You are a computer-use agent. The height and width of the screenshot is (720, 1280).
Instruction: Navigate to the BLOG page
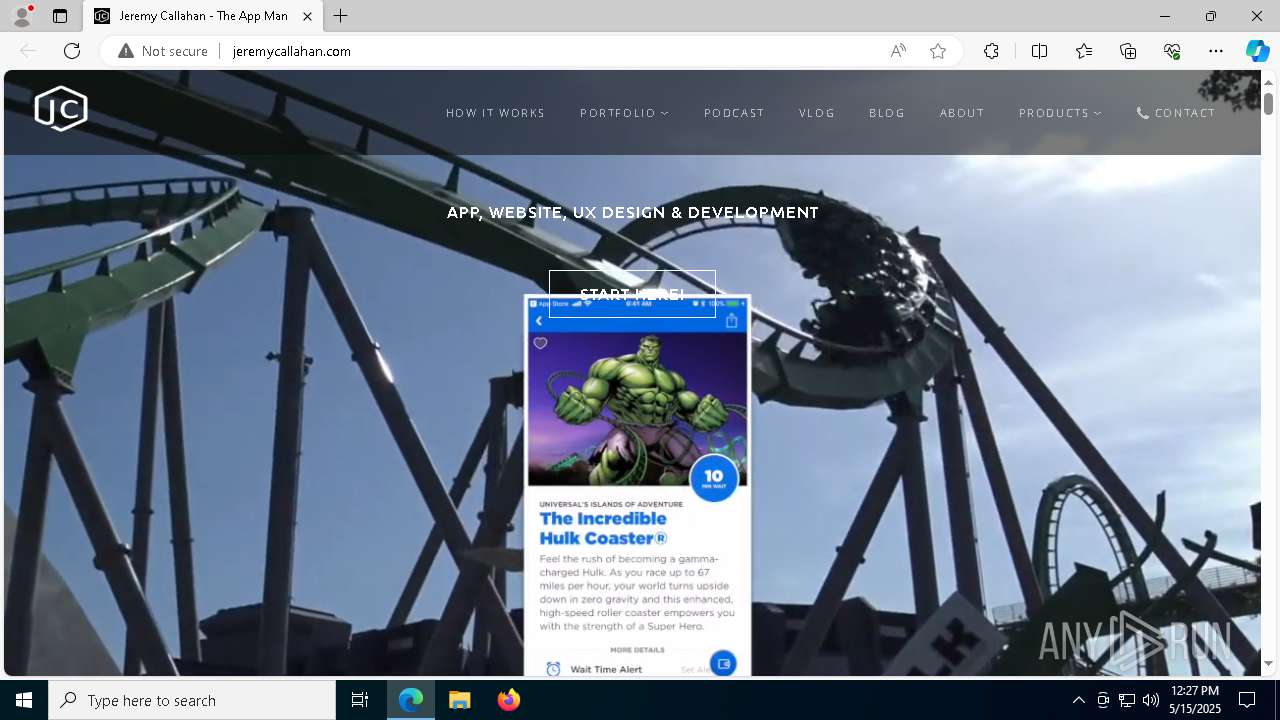[x=887, y=113]
